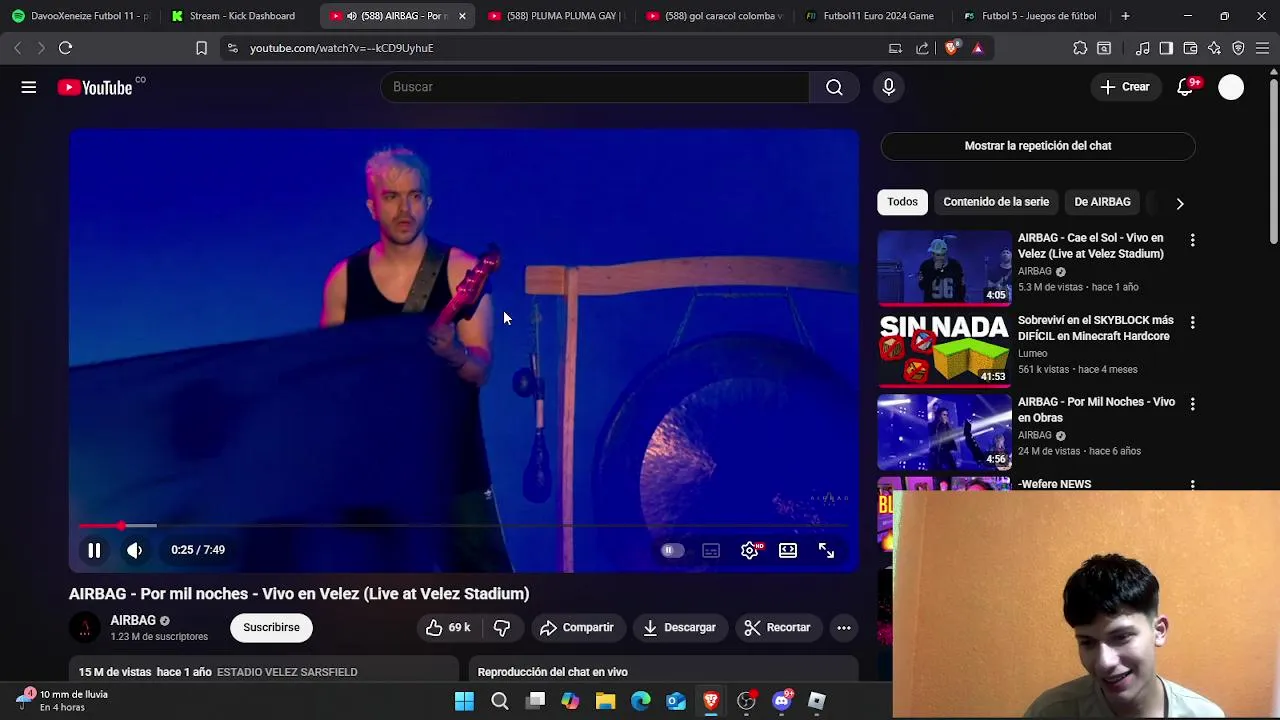Image resolution: width=1280 pixels, height=720 pixels.
Task: Start voice search with microphone icon
Action: 888,87
